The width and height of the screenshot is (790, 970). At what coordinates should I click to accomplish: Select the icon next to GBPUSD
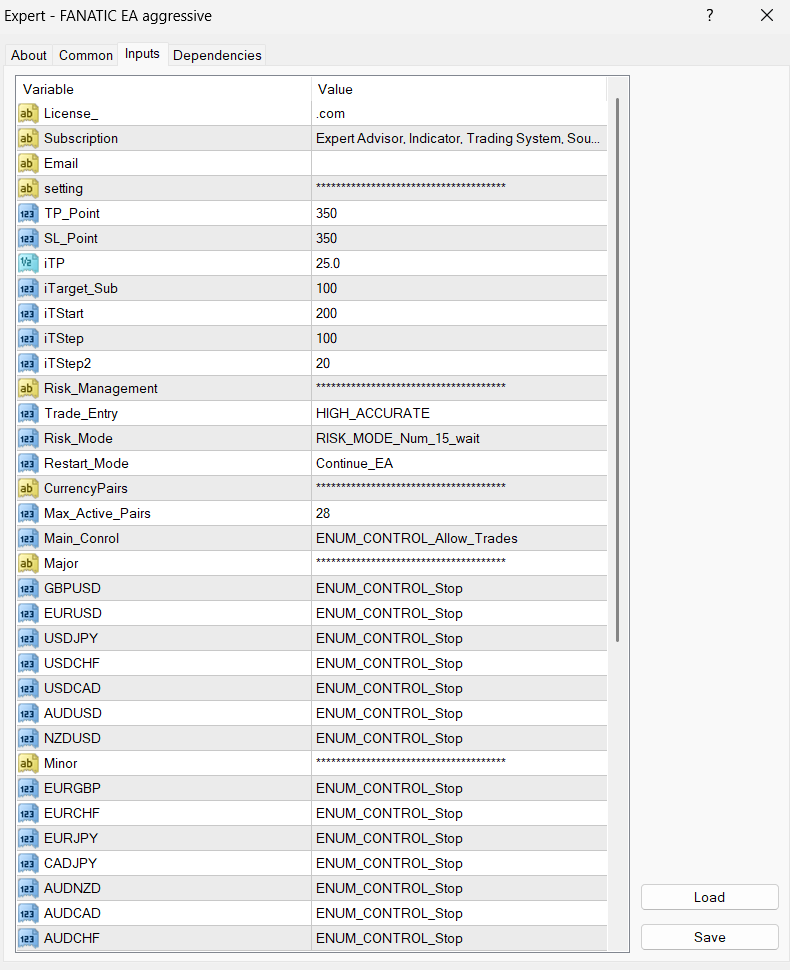pyautogui.click(x=28, y=589)
